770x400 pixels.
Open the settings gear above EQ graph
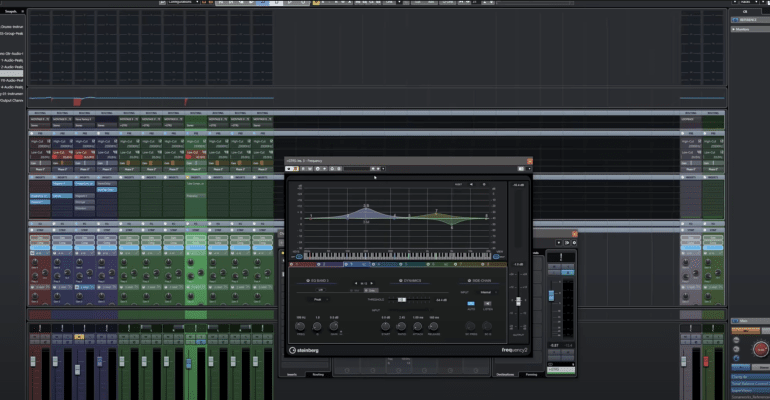tap(484, 185)
